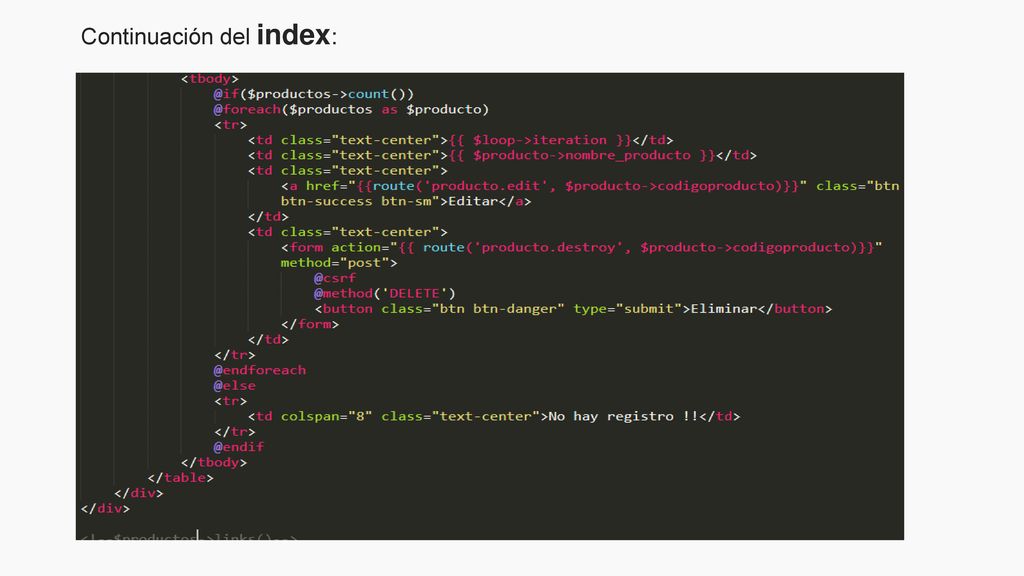1024x576 pixels.
Task: Click the 'producto.destroy' route string
Action: pos(549,248)
